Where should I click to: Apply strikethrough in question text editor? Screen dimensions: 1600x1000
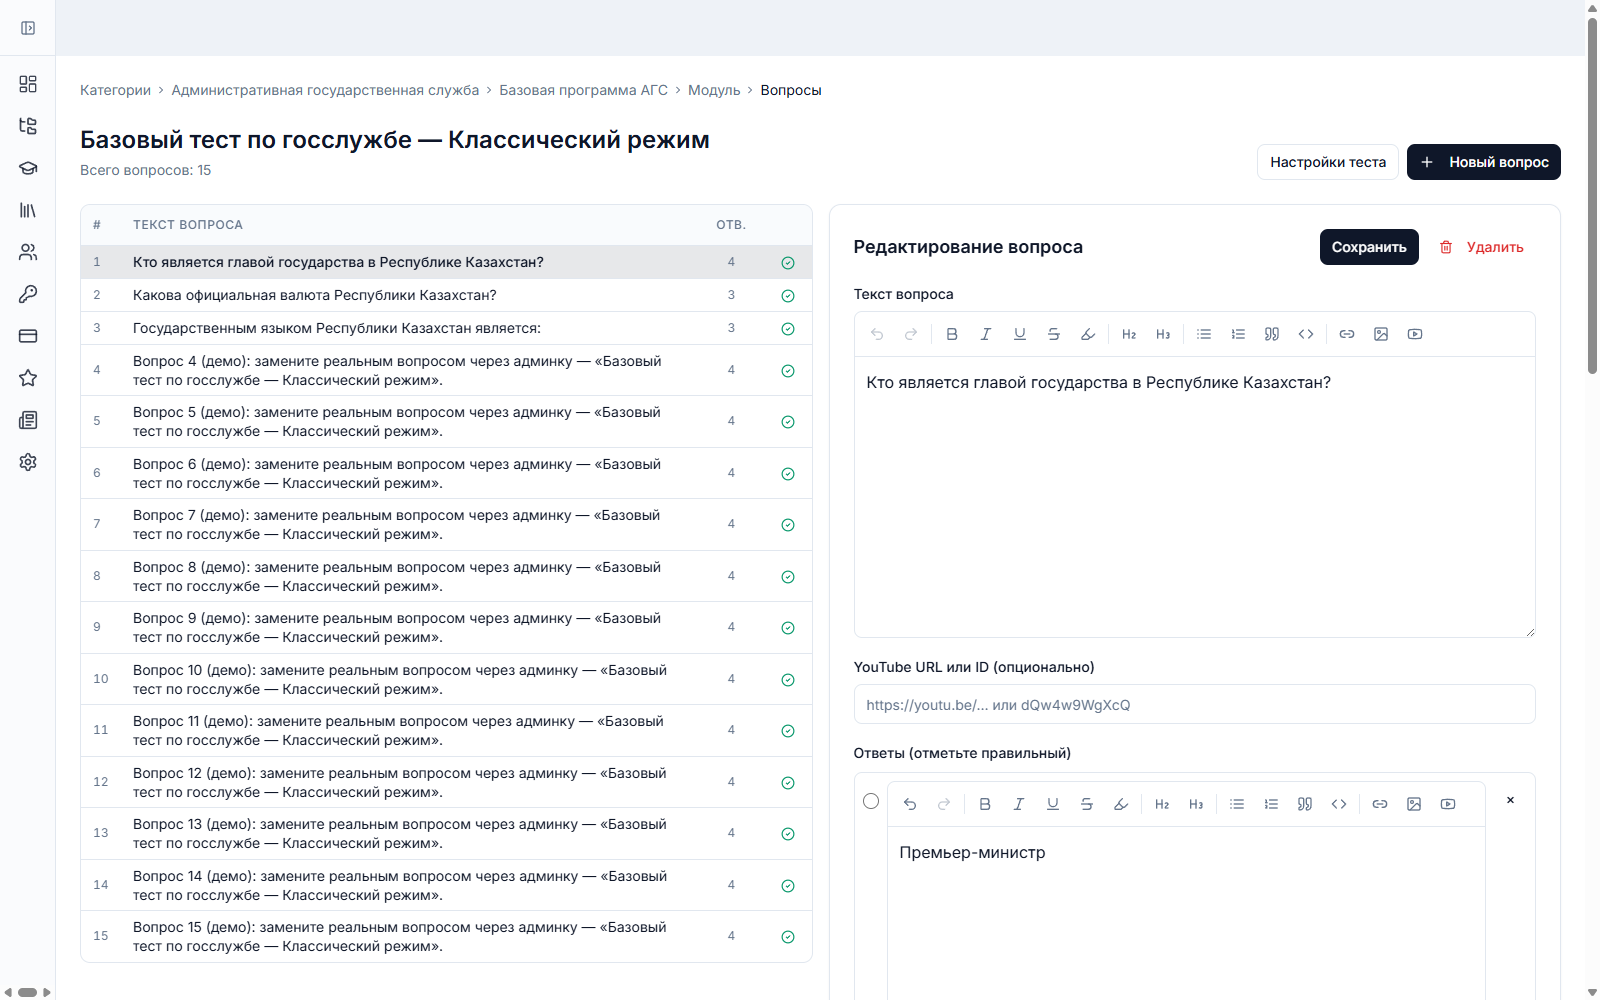pyautogui.click(x=1054, y=334)
